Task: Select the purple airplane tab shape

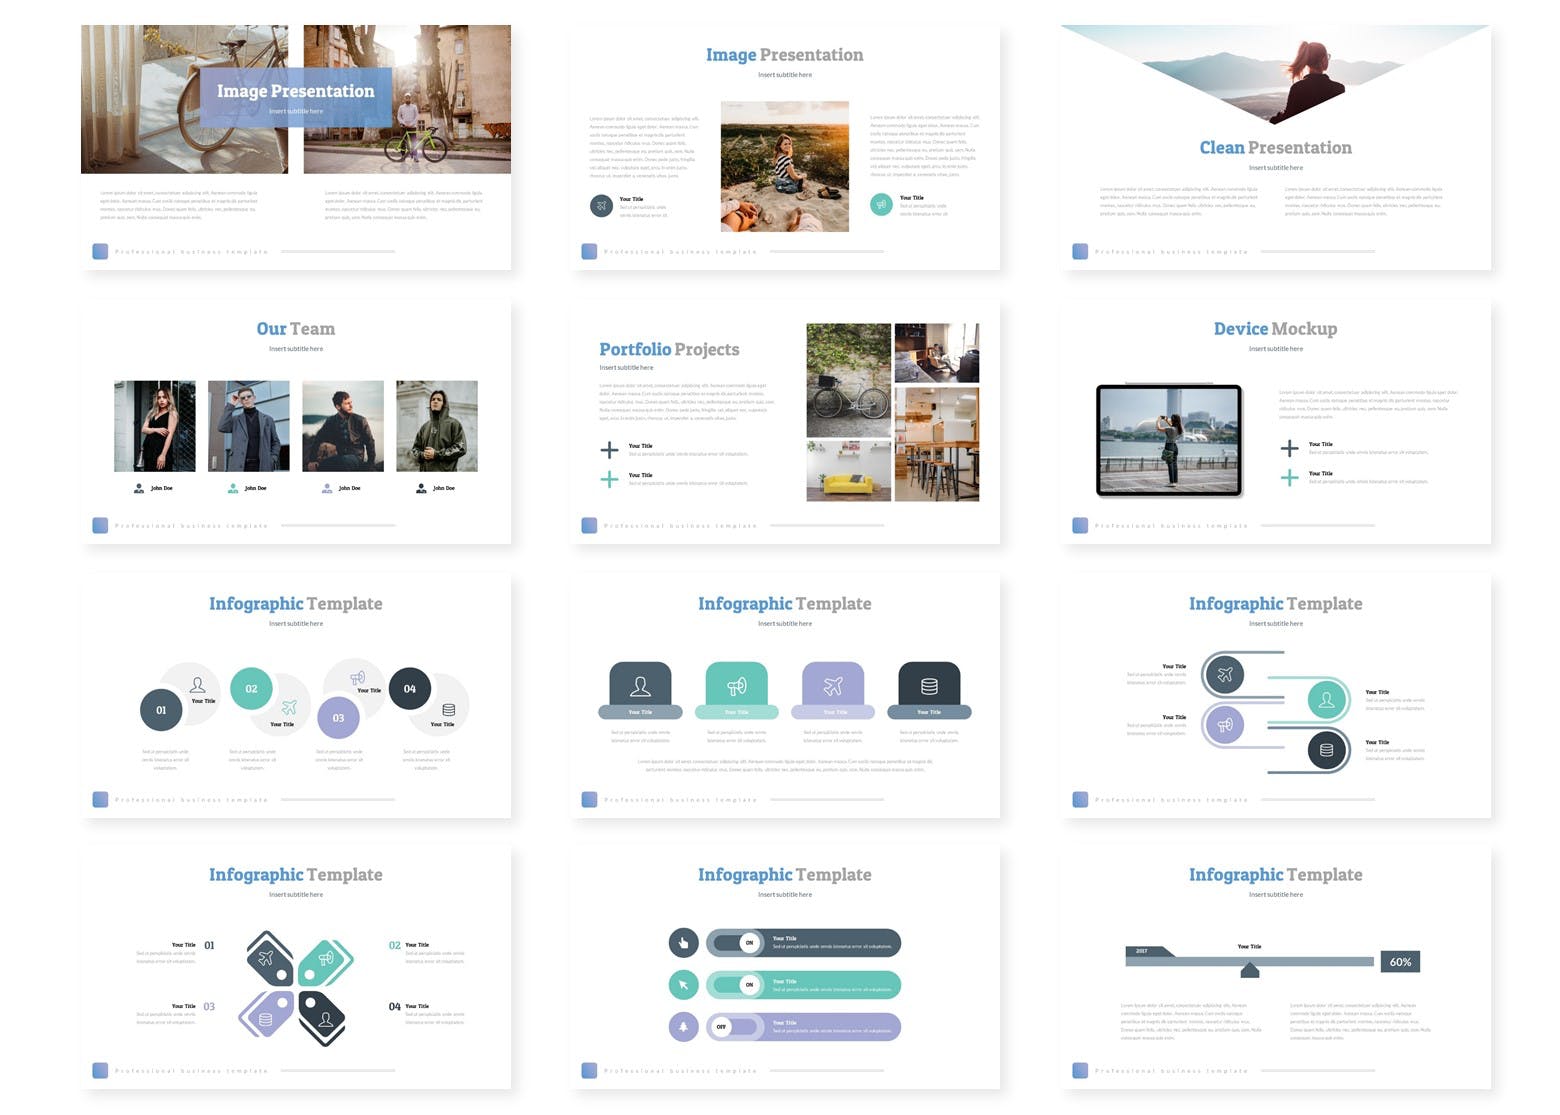Action: click(833, 688)
